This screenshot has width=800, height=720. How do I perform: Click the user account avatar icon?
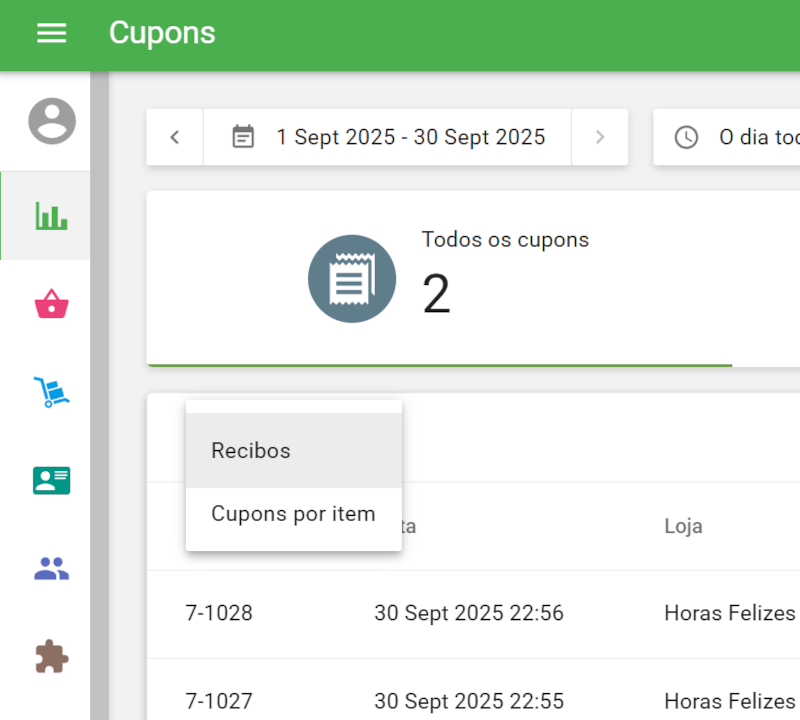pos(51,122)
